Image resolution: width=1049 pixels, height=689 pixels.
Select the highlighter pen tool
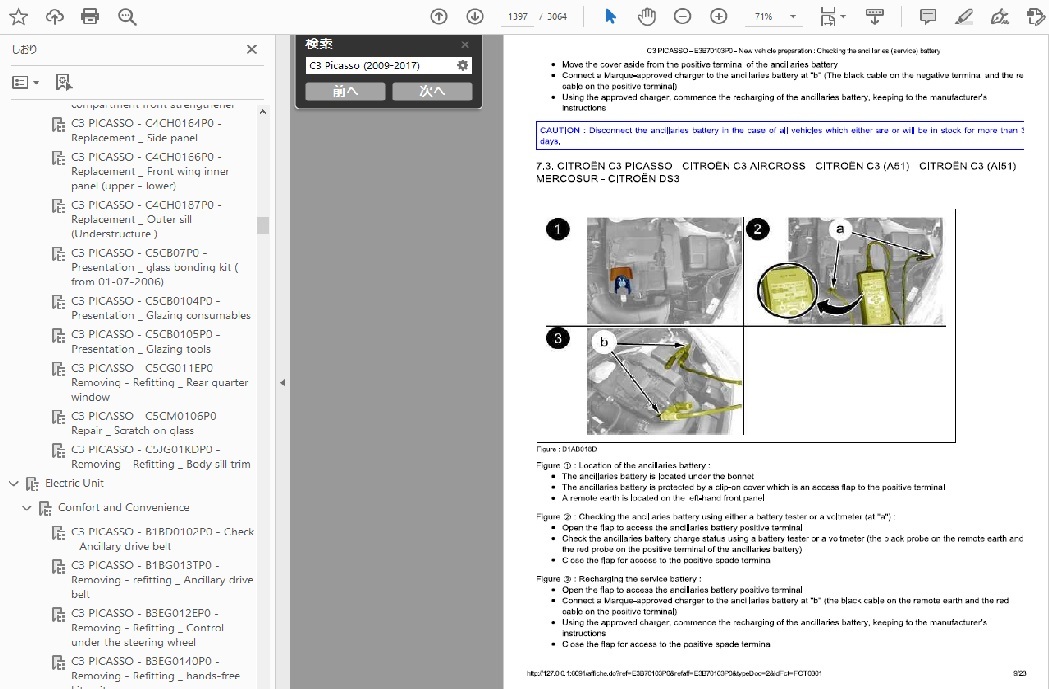point(963,17)
